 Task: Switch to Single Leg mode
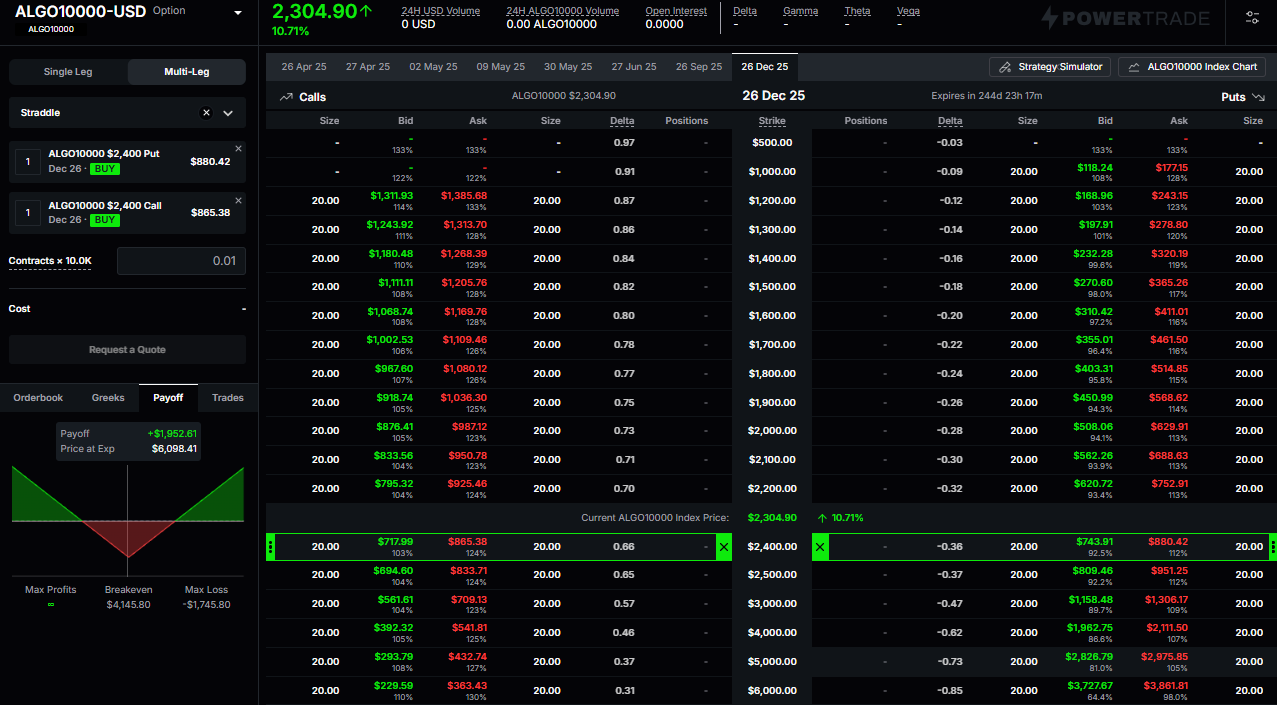point(68,72)
